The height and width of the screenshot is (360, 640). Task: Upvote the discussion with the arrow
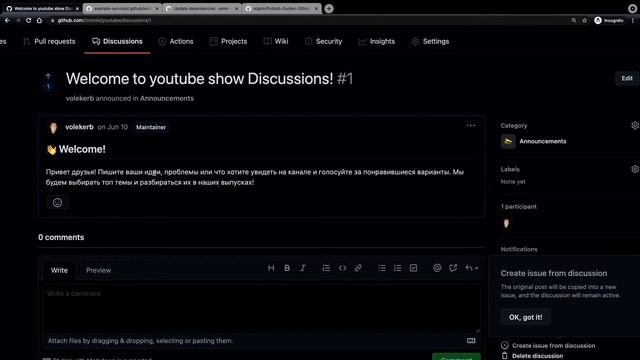pyautogui.click(x=48, y=76)
